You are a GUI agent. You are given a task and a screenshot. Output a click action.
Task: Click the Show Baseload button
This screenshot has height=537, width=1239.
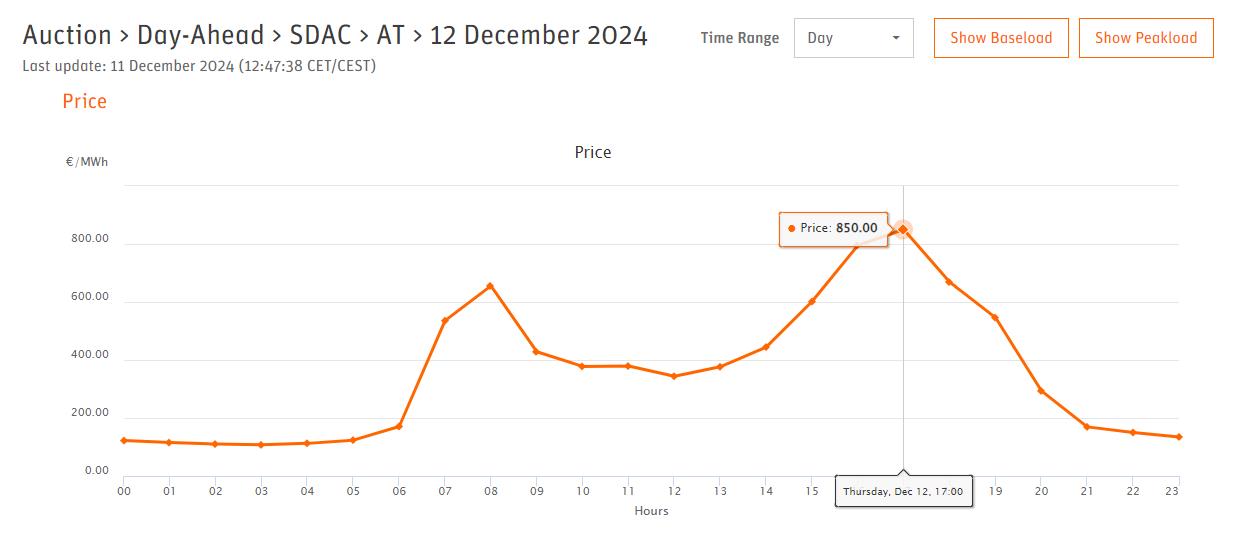[1001, 38]
